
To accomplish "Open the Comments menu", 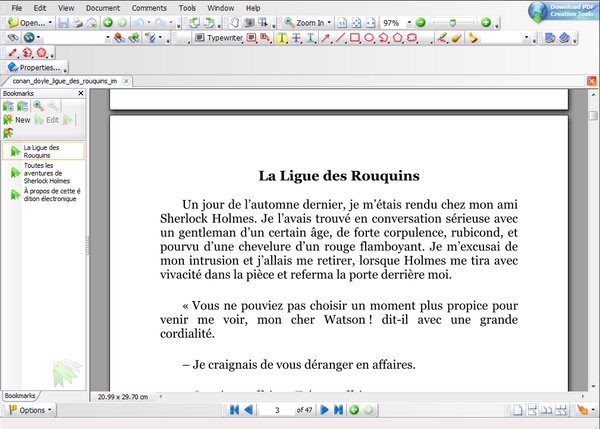I will point(149,7).
